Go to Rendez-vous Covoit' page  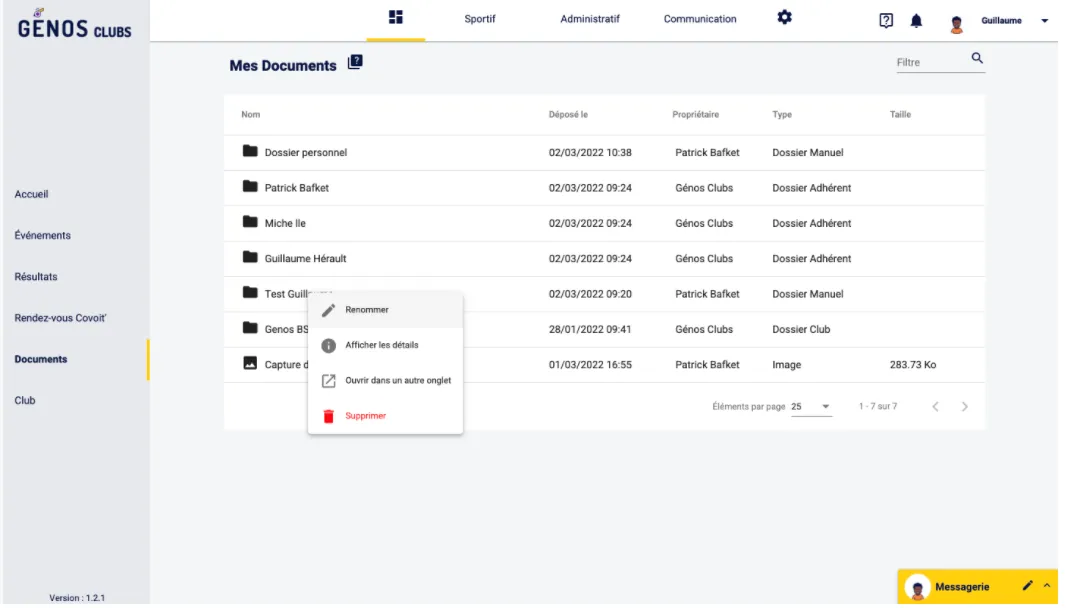[60, 318]
